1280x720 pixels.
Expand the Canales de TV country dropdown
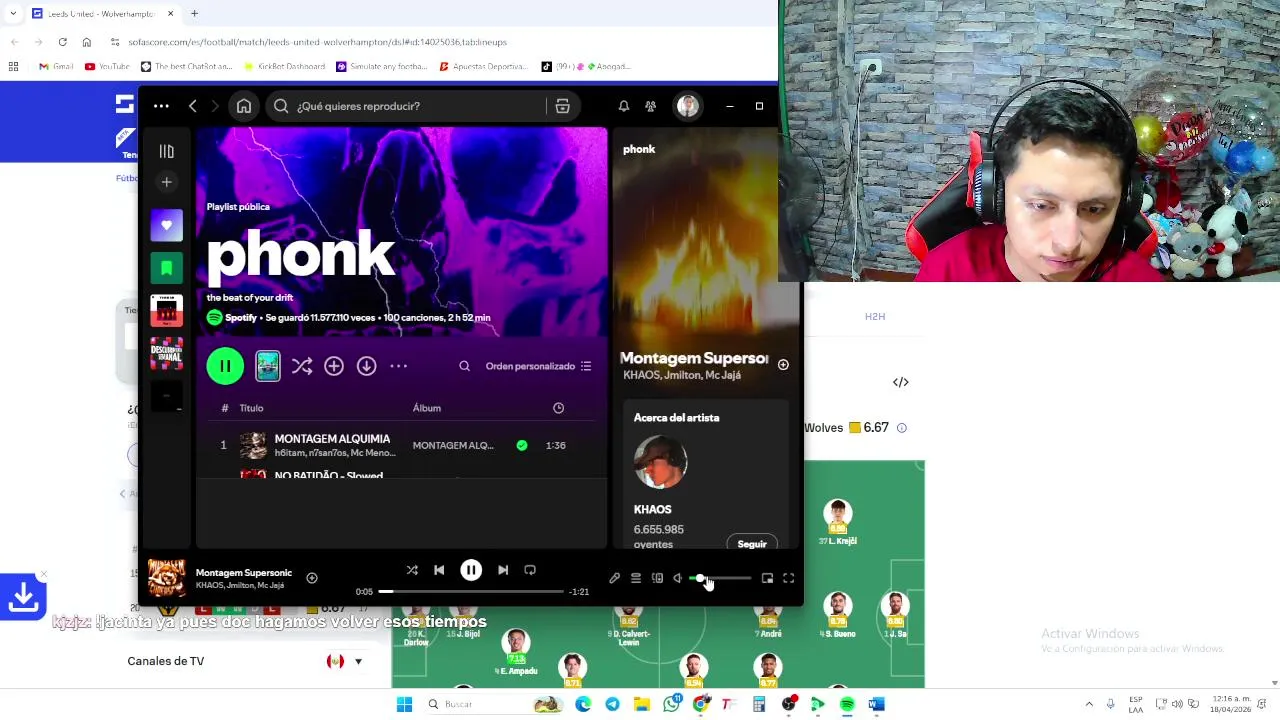point(345,661)
